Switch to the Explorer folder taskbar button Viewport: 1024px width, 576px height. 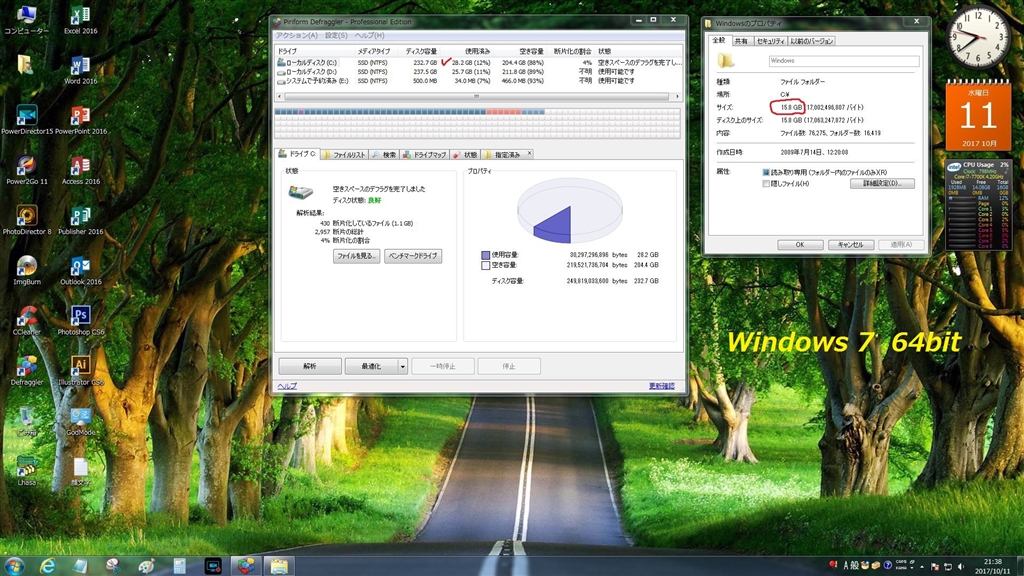279,566
